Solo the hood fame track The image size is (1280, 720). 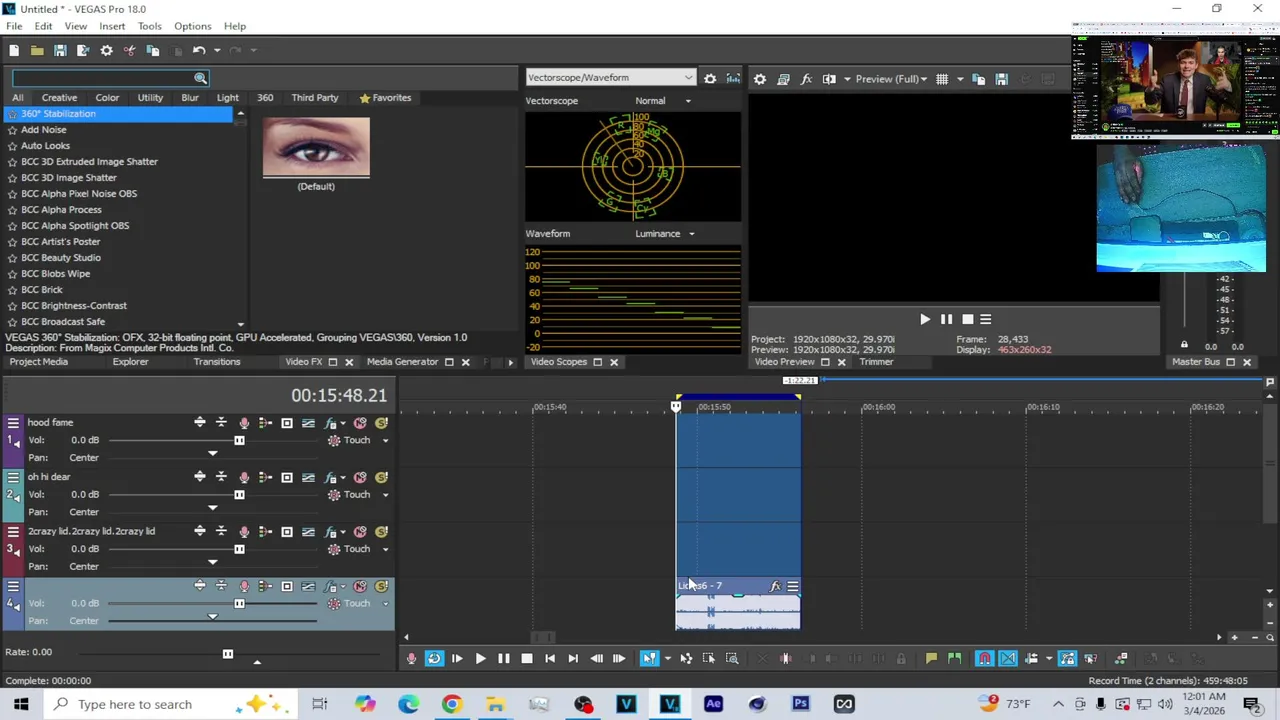tap(381, 423)
